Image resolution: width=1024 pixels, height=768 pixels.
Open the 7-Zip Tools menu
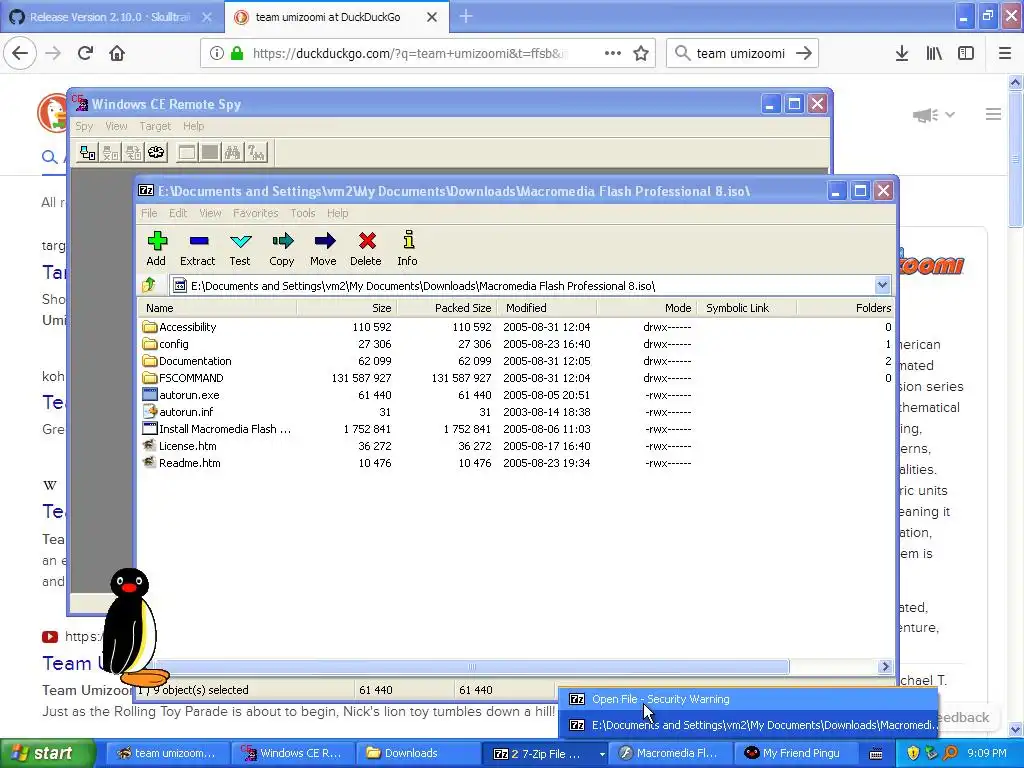click(302, 213)
